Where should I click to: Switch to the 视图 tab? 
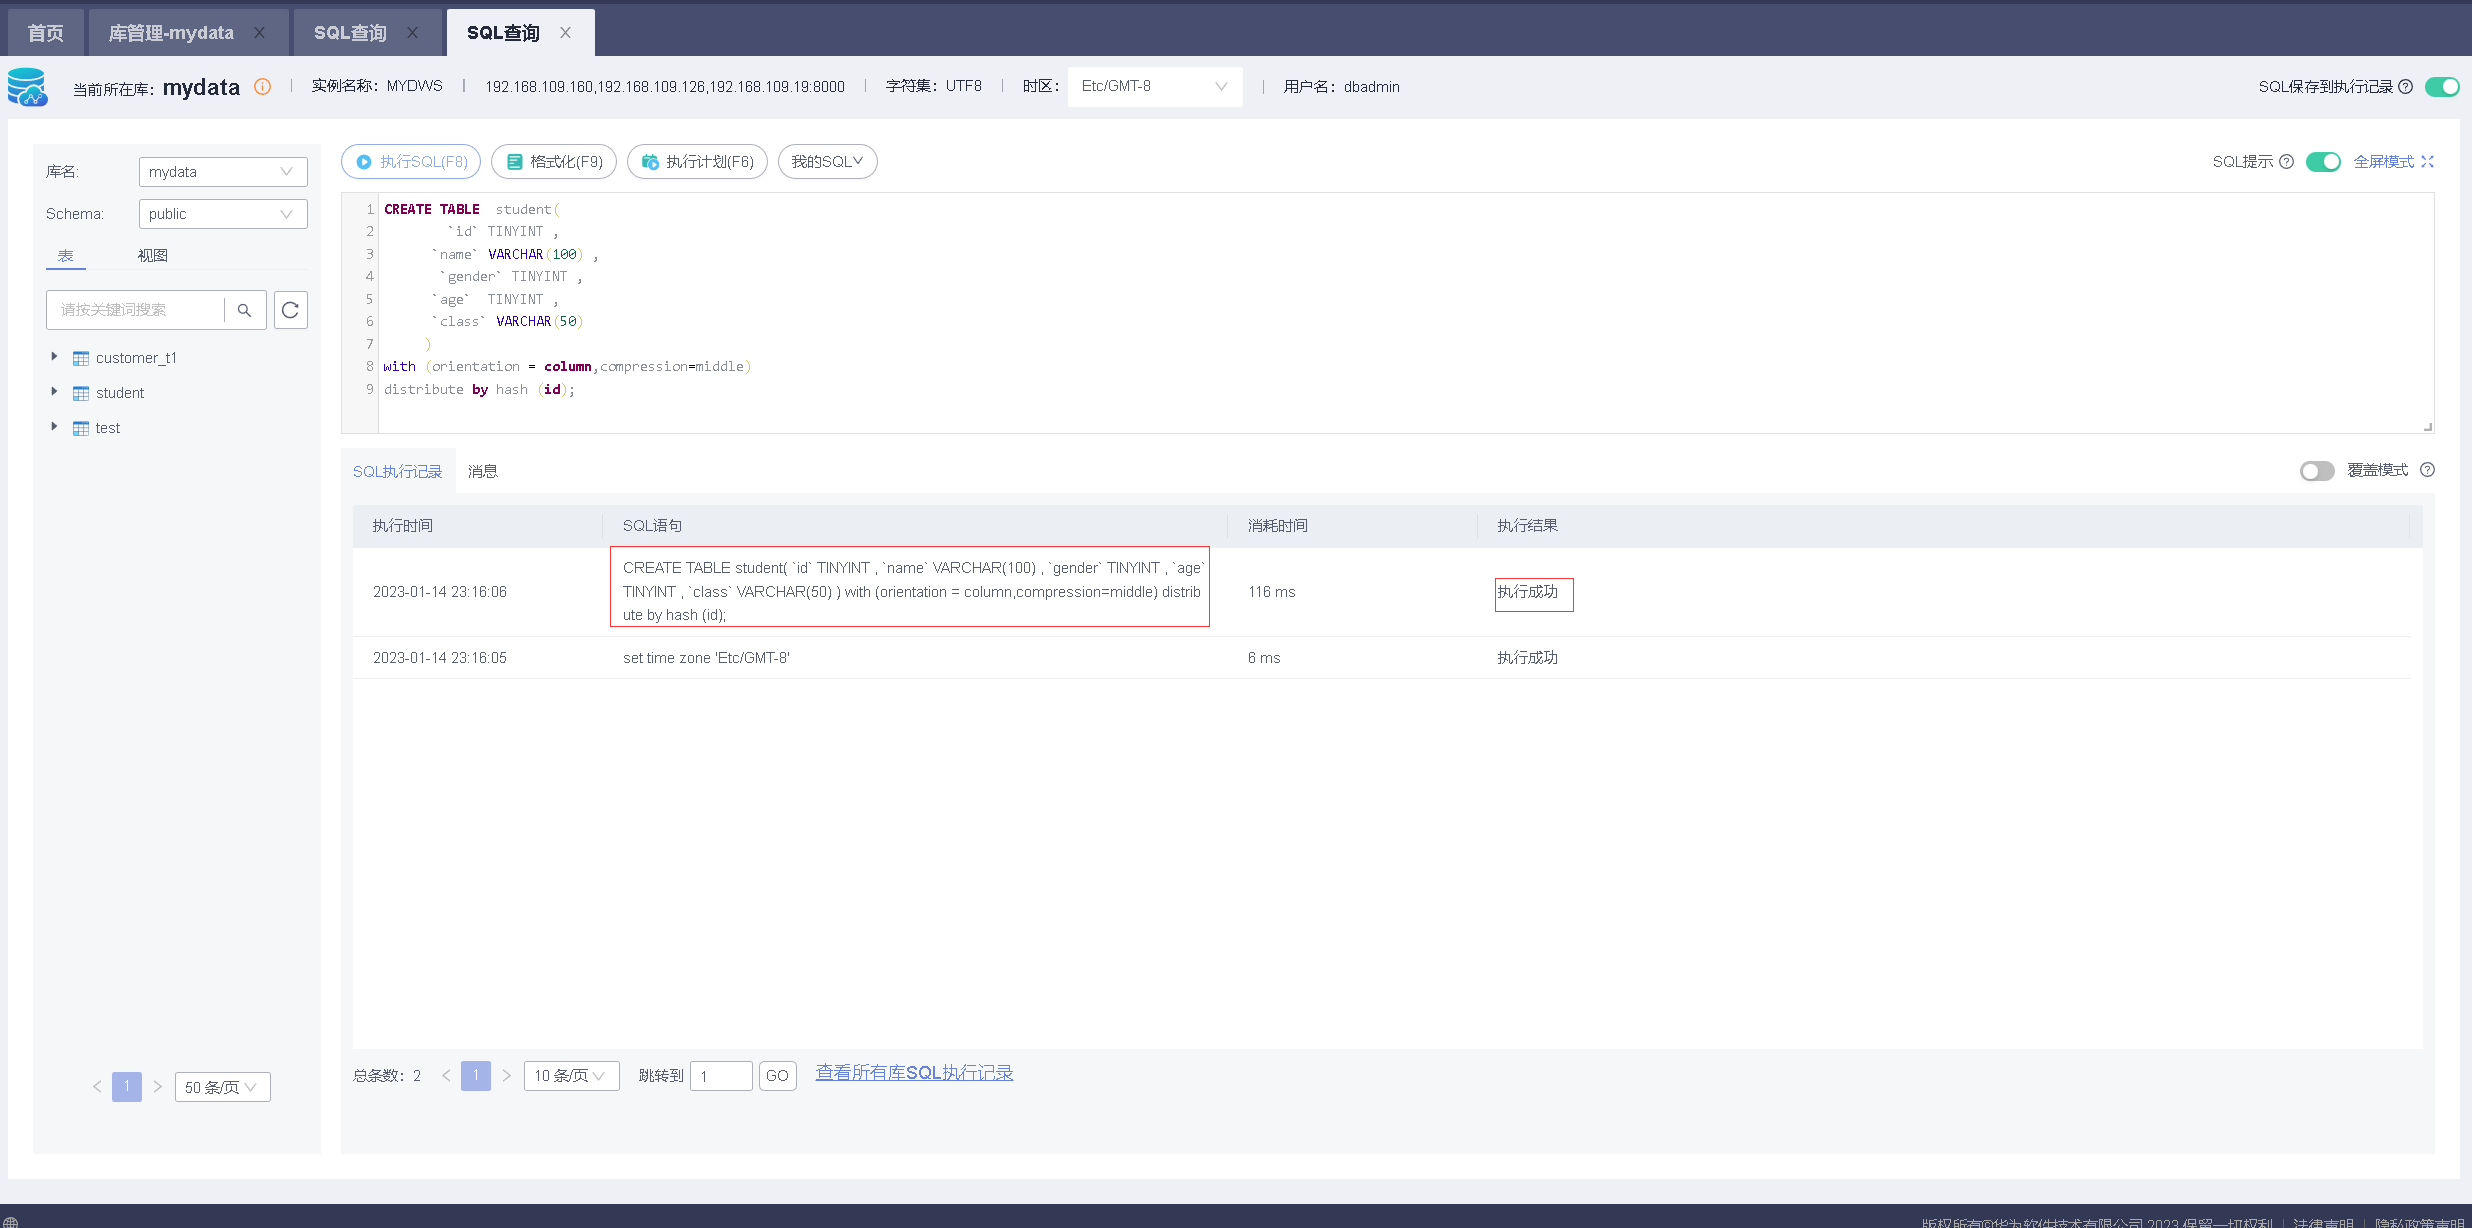[152, 256]
